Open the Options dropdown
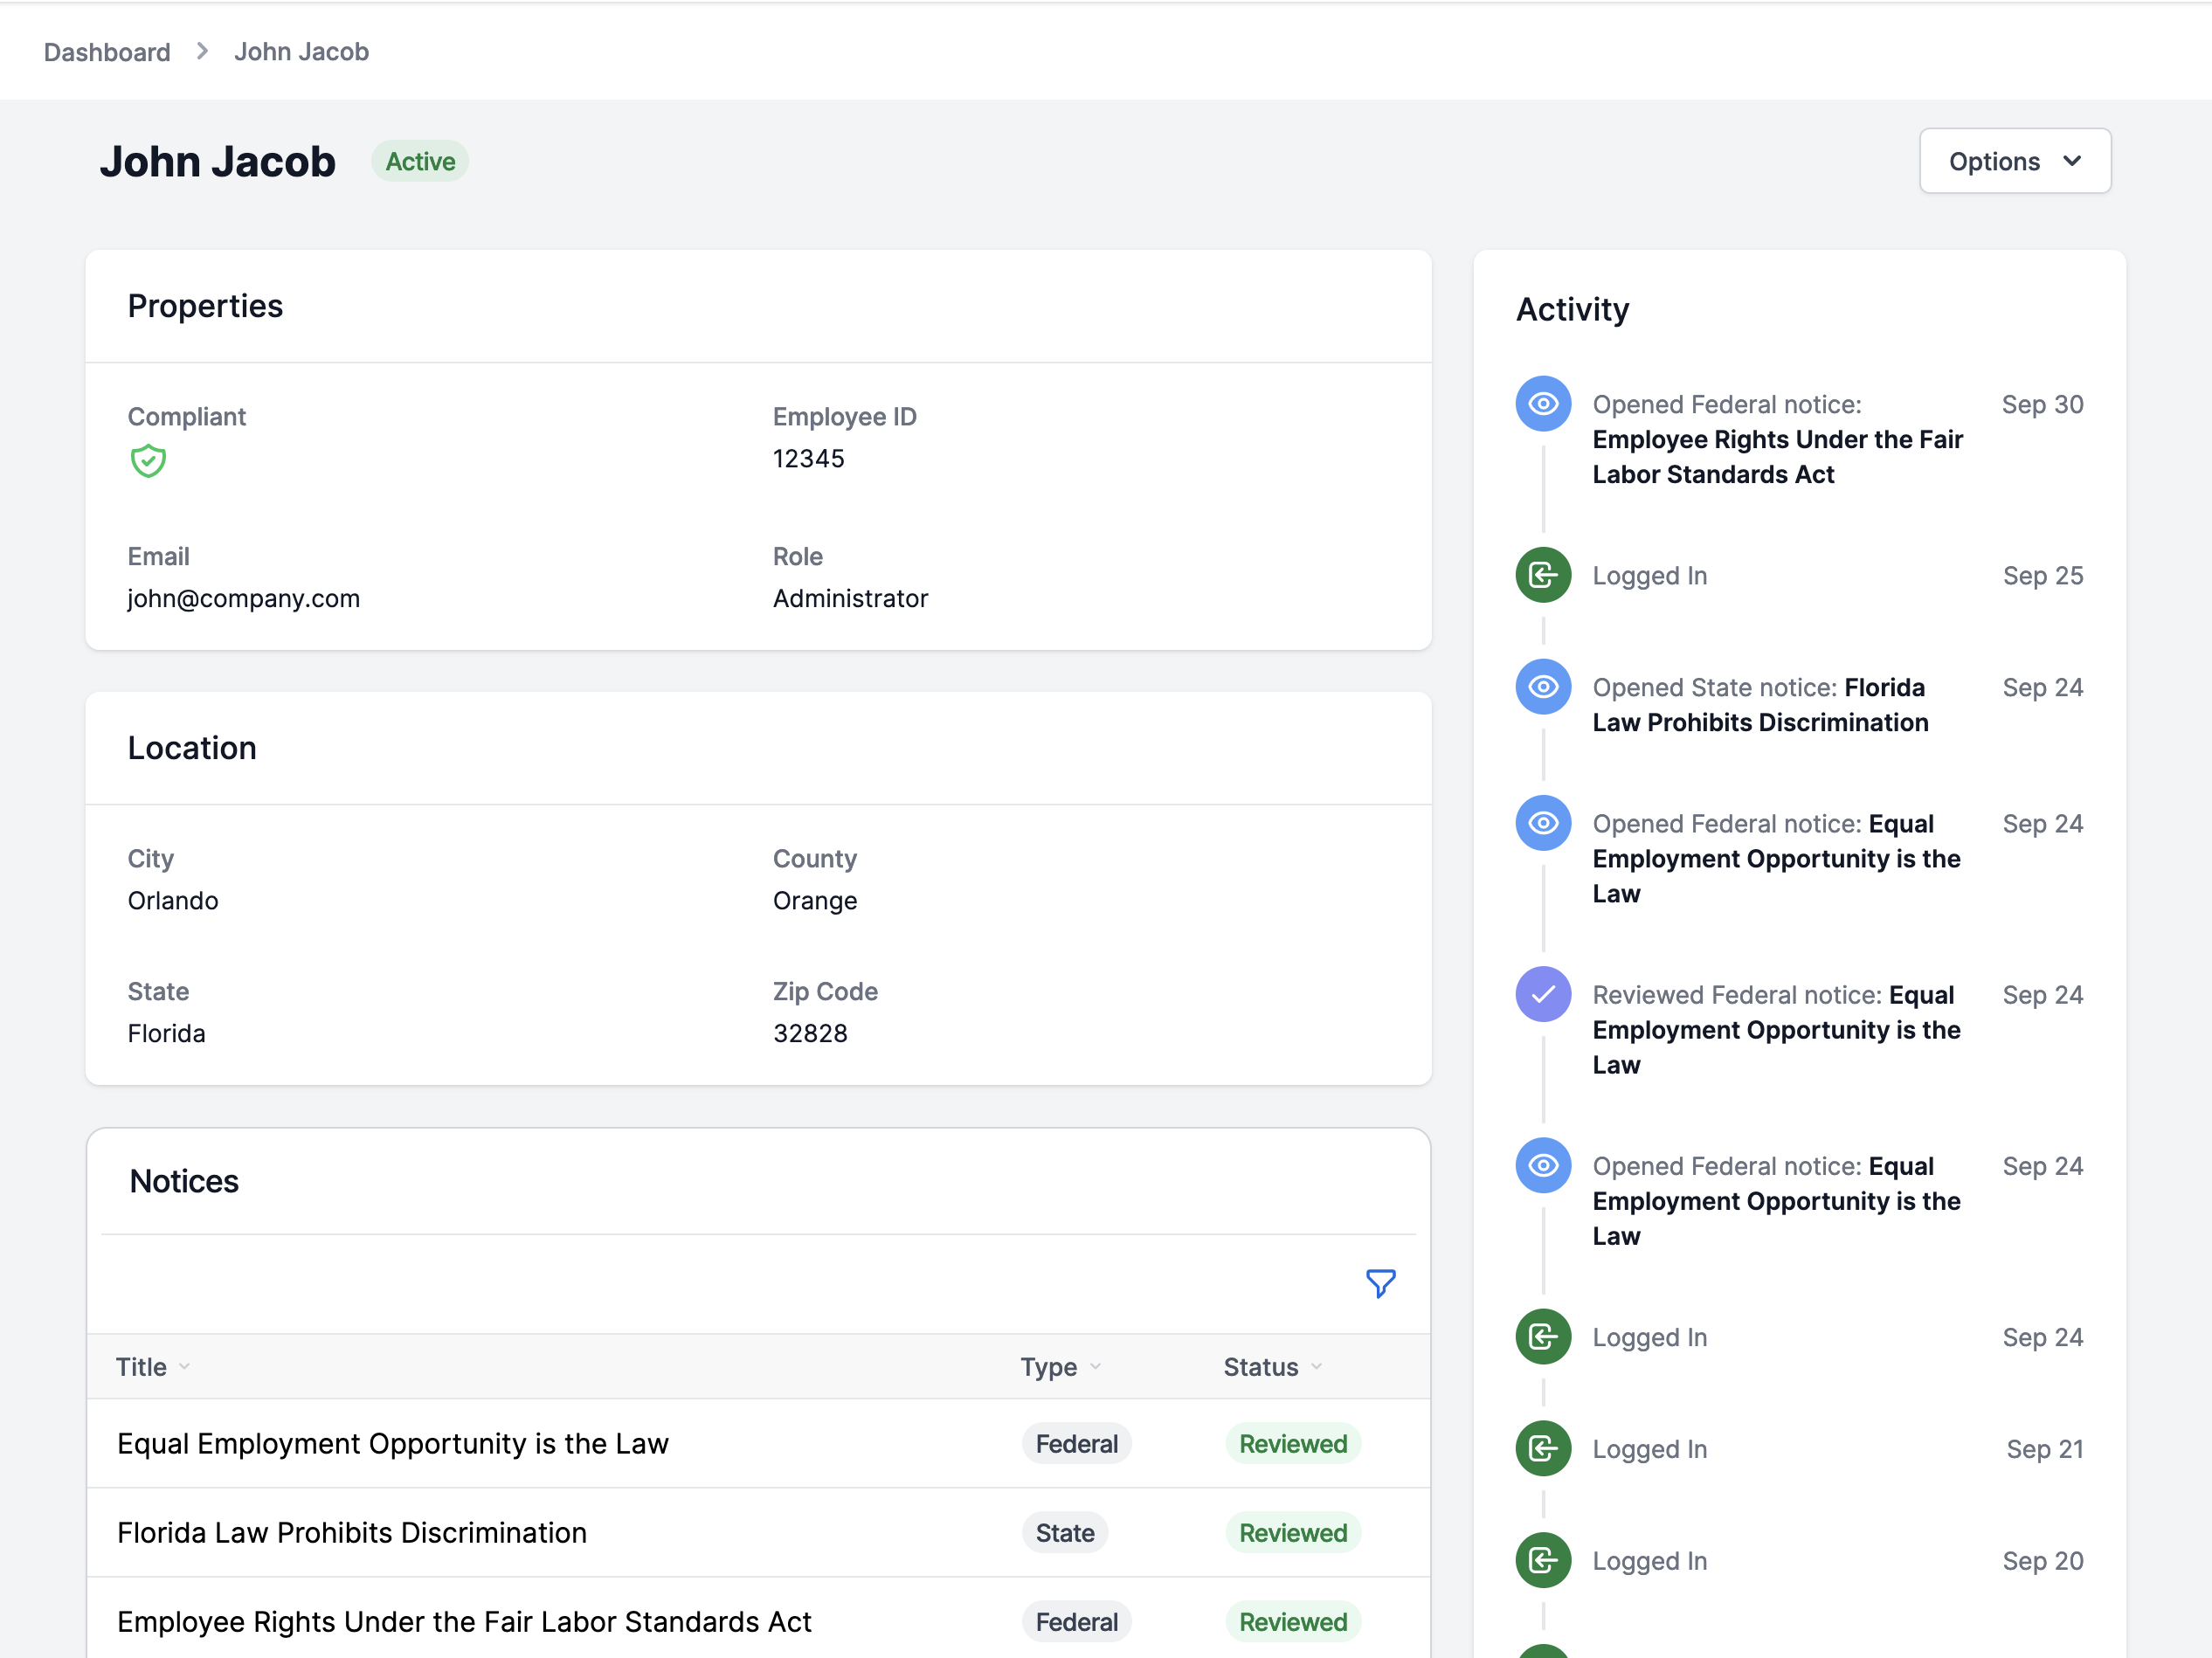Image resolution: width=2212 pixels, height=1658 pixels. [x=2014, y=161]
